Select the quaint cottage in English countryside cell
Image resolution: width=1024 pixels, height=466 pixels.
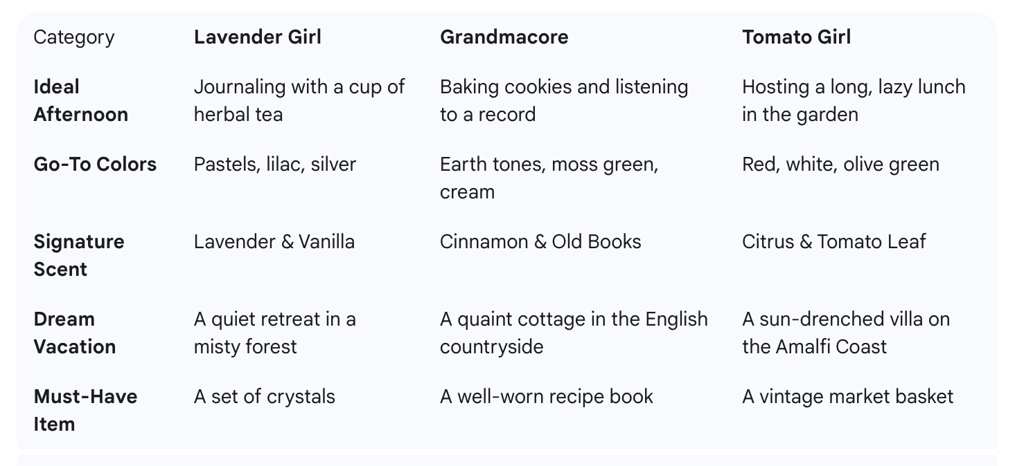point(573,333)
